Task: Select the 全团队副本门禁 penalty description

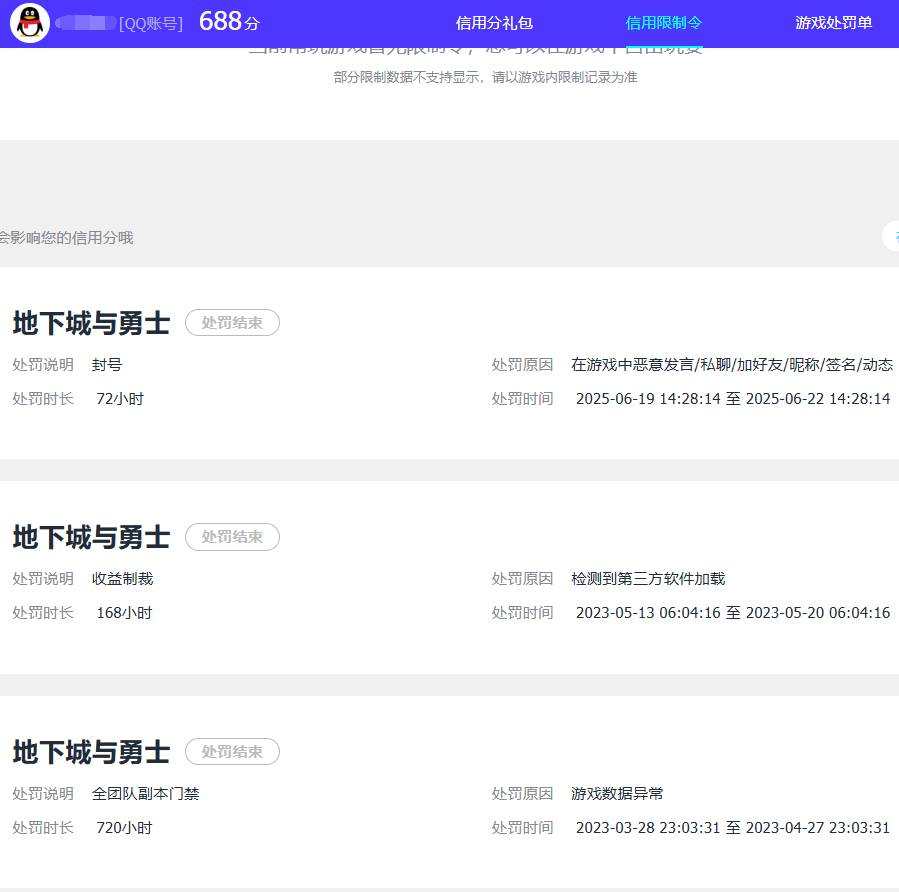Action: (146, 793)
